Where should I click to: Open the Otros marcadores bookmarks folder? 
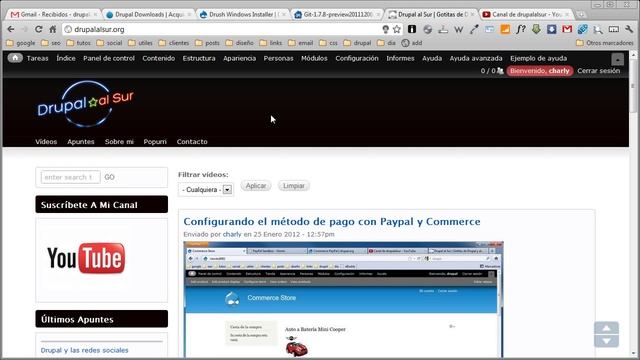click(605, 43)
